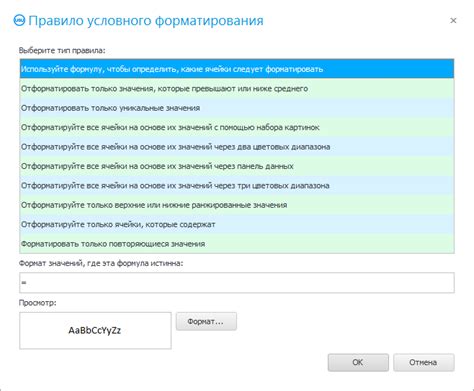Close the conditional formatting dialog

453,21
